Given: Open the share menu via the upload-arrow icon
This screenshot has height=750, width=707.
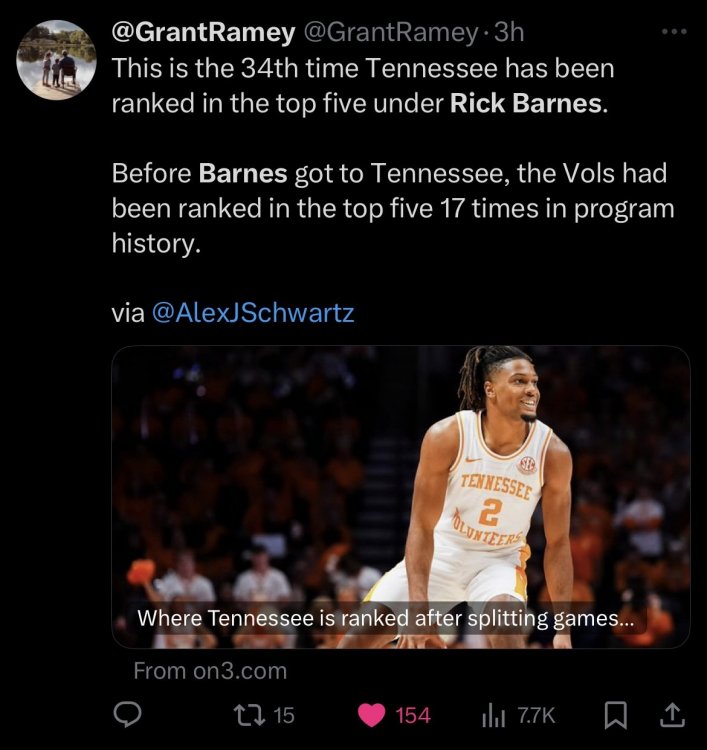Looking at the screenshot, I should (673, 714).
